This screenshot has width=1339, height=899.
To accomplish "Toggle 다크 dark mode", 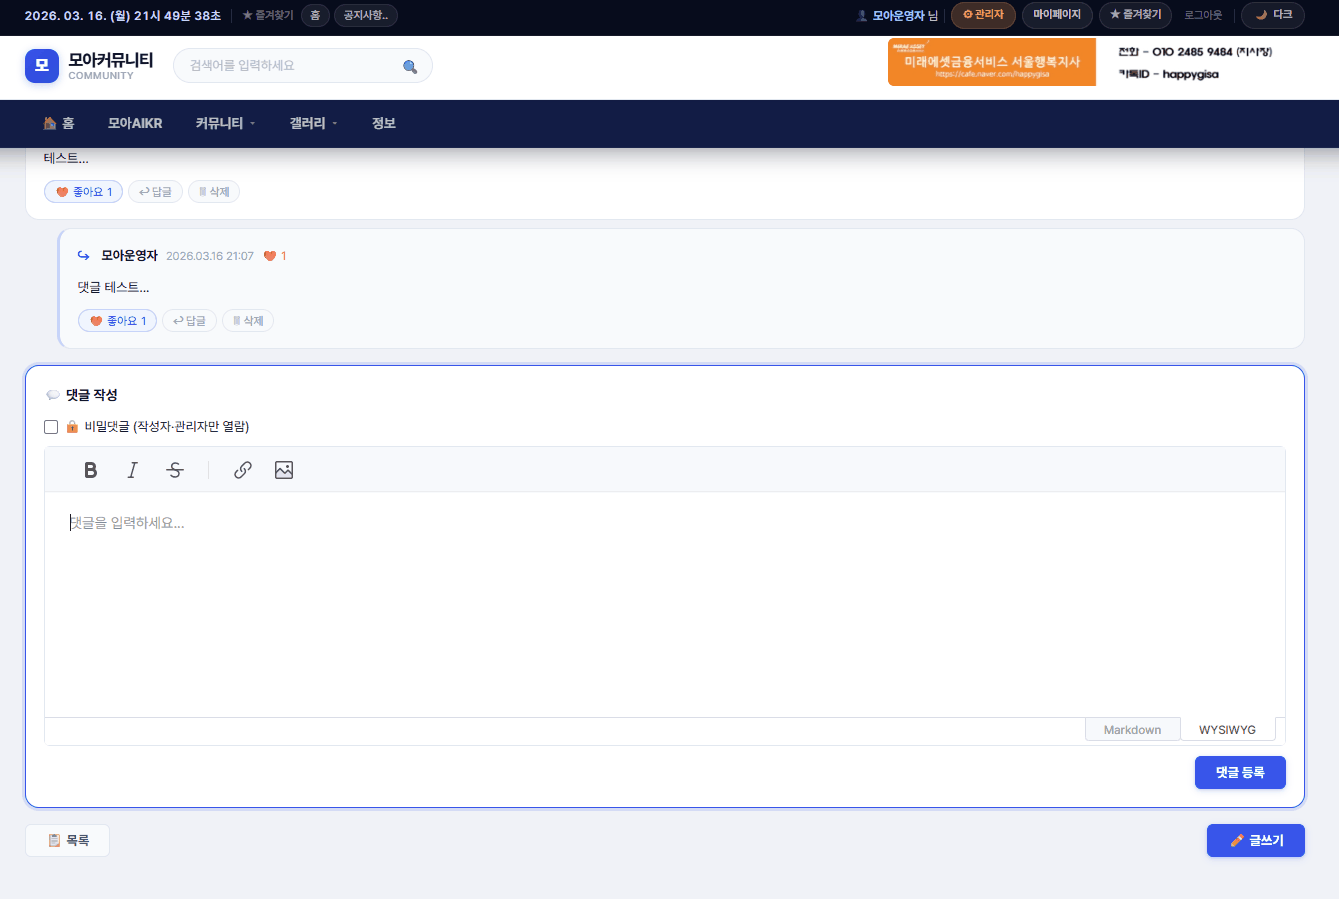I will tap(1273, 15).
